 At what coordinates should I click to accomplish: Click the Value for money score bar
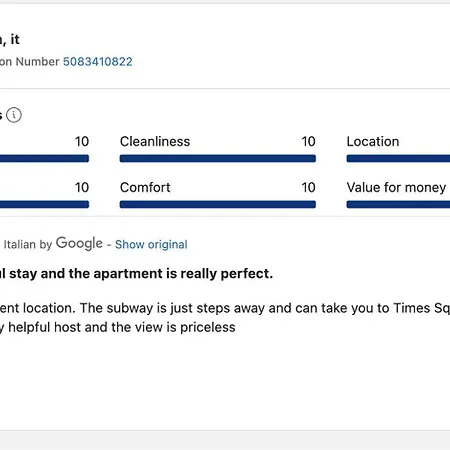pyautogui.click(x=398, y=204)
